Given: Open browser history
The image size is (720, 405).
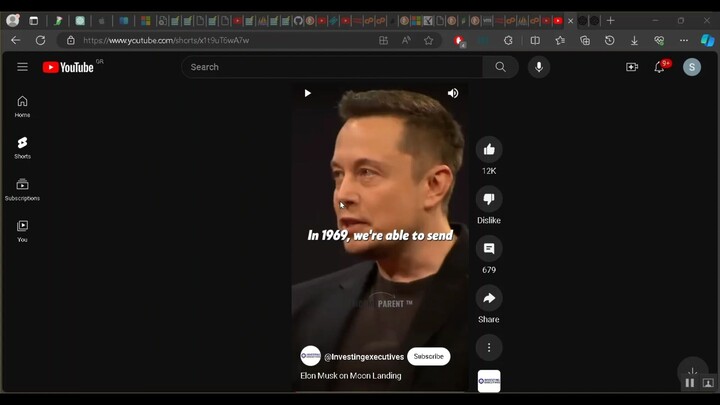Looking at the screenshot, I should click(609, 40).
